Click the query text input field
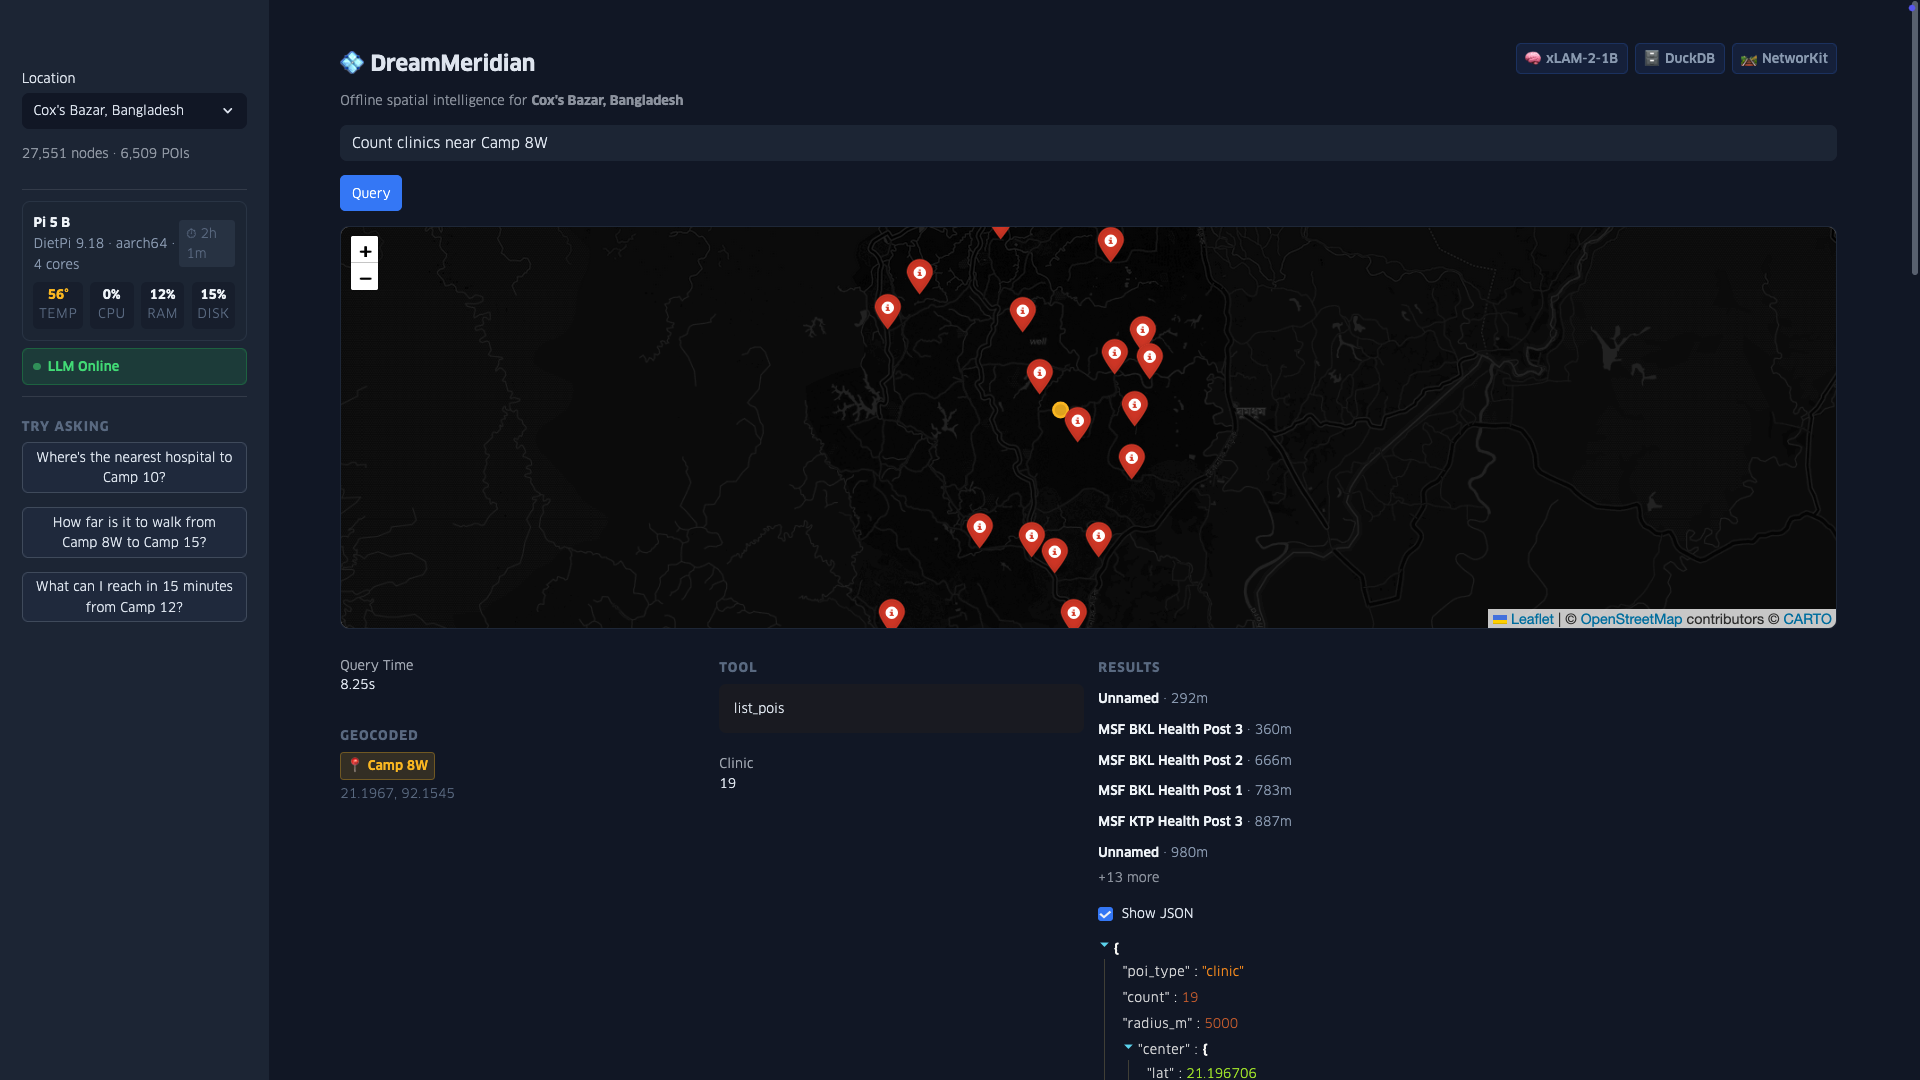Image resolution: width=1920 pixels, height=1080 pixels. (1087, 143)
